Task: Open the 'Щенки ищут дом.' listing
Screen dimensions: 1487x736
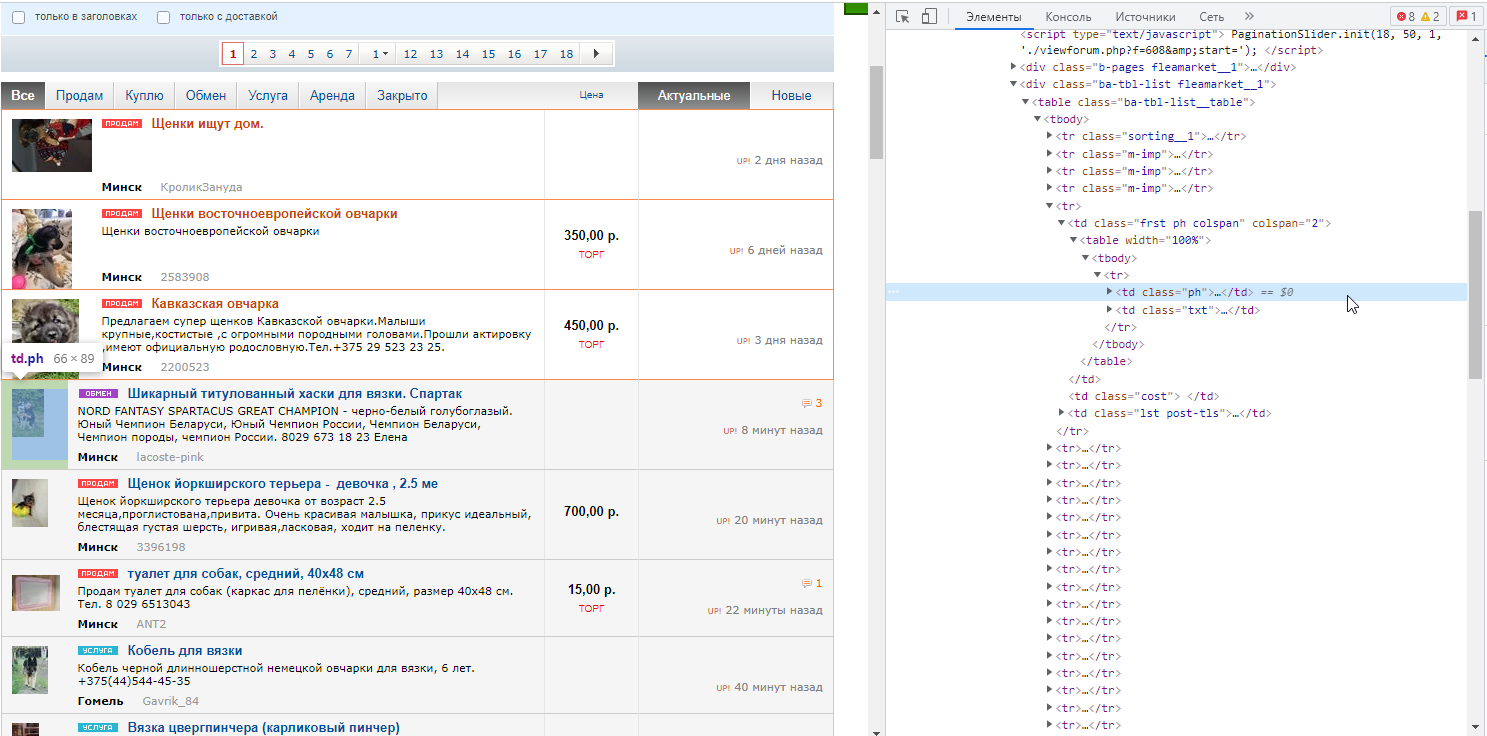Action: (207, 124)
